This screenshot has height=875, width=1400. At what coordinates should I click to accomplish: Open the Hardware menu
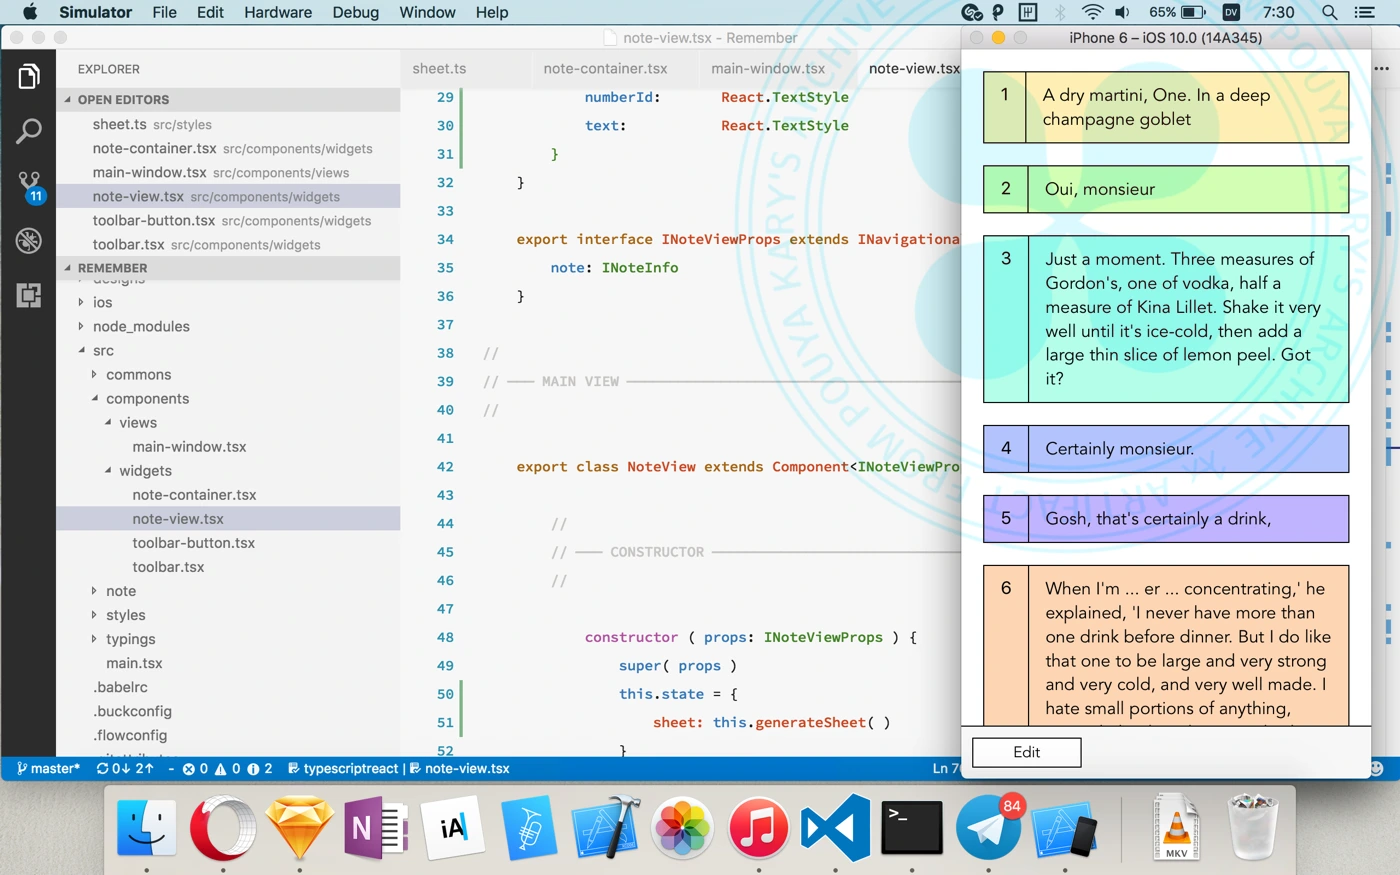277,13
